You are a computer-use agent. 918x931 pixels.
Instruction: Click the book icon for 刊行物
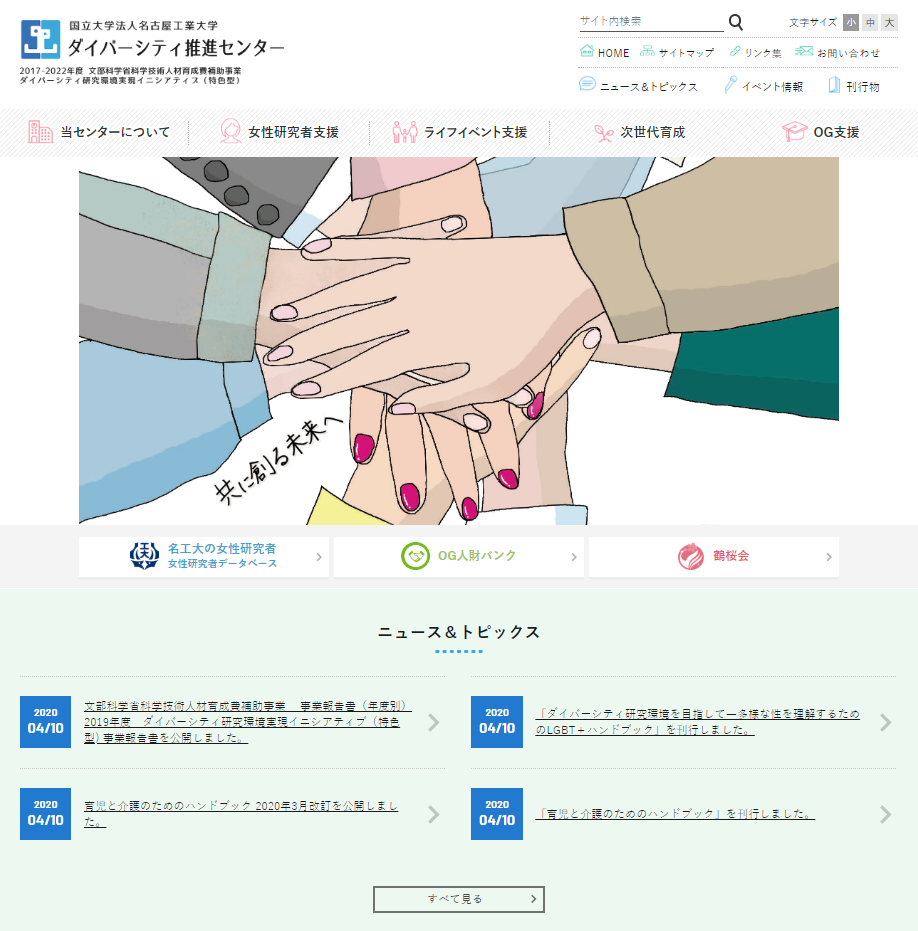(834, 85)
